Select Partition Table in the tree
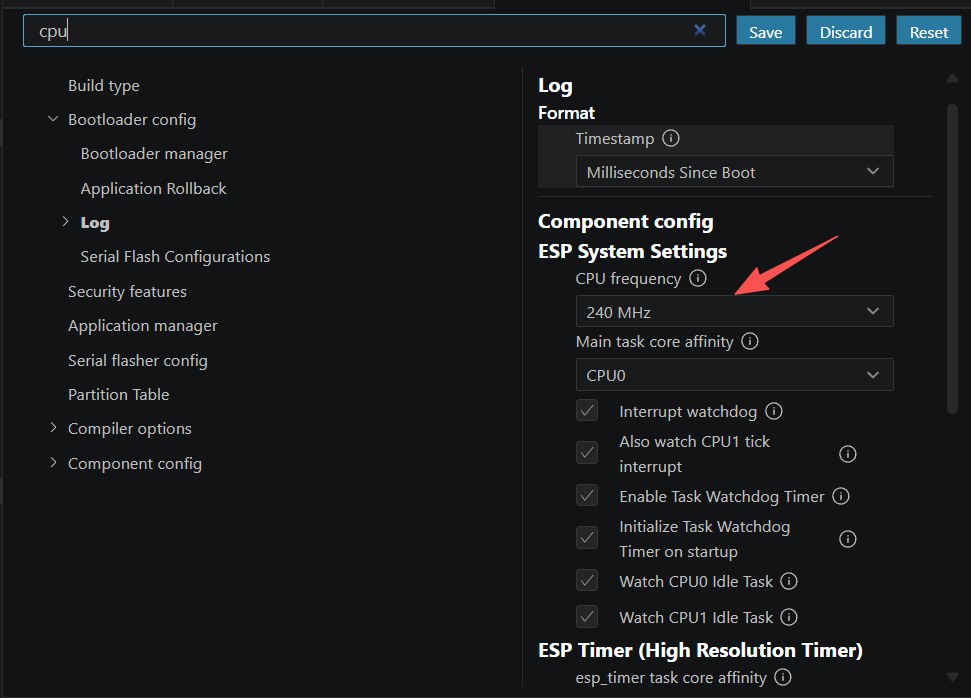Screen dimensions: 971x698 coord(118,395)
